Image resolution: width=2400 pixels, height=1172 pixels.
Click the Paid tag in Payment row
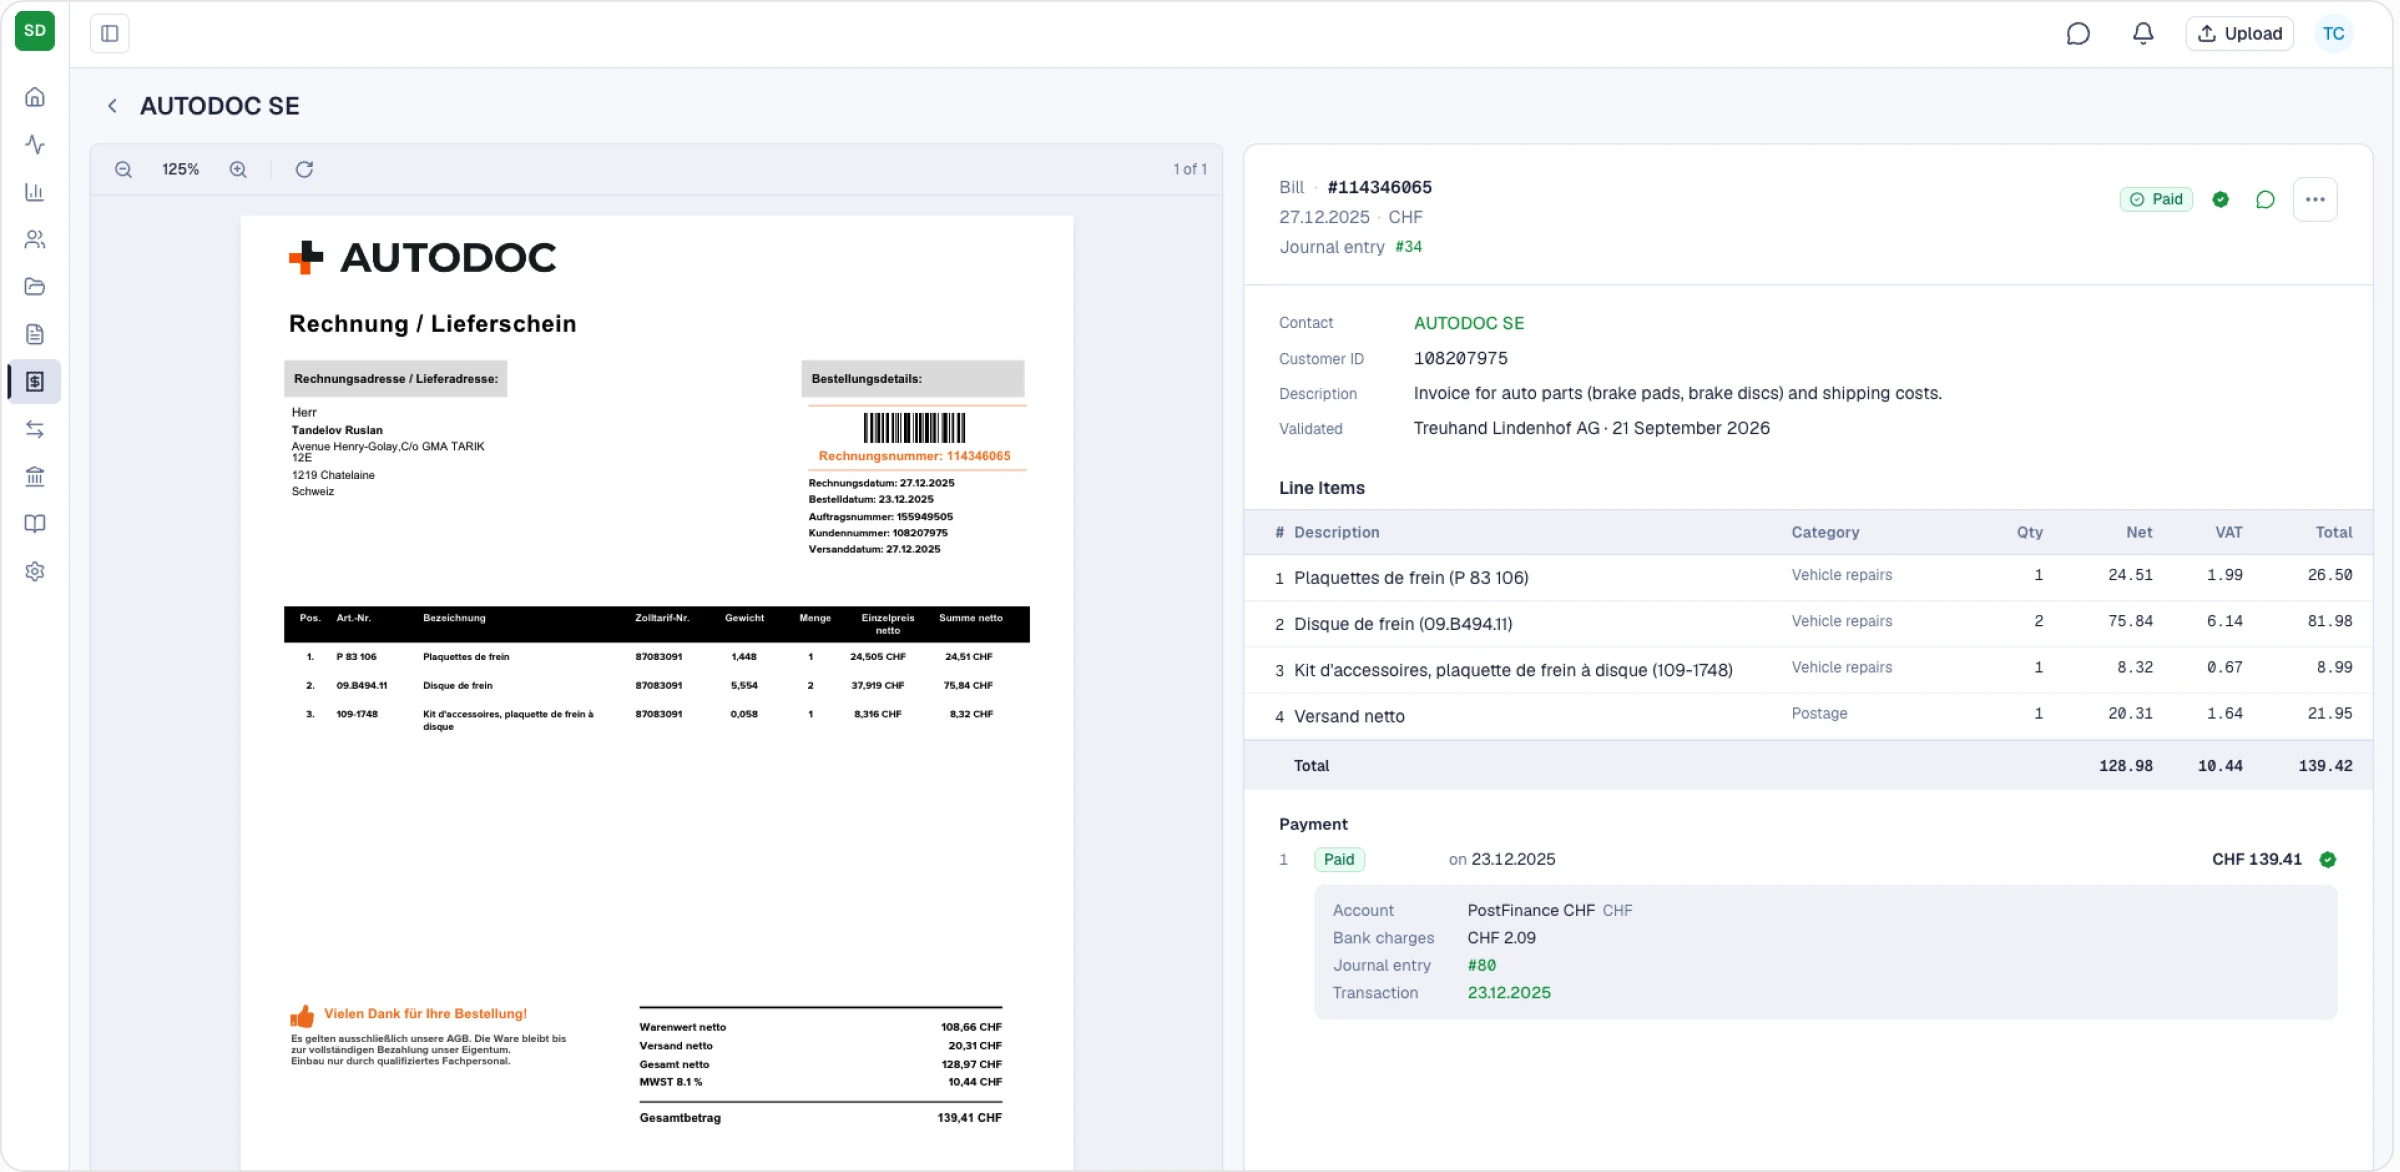click(x=1339, y=860)
